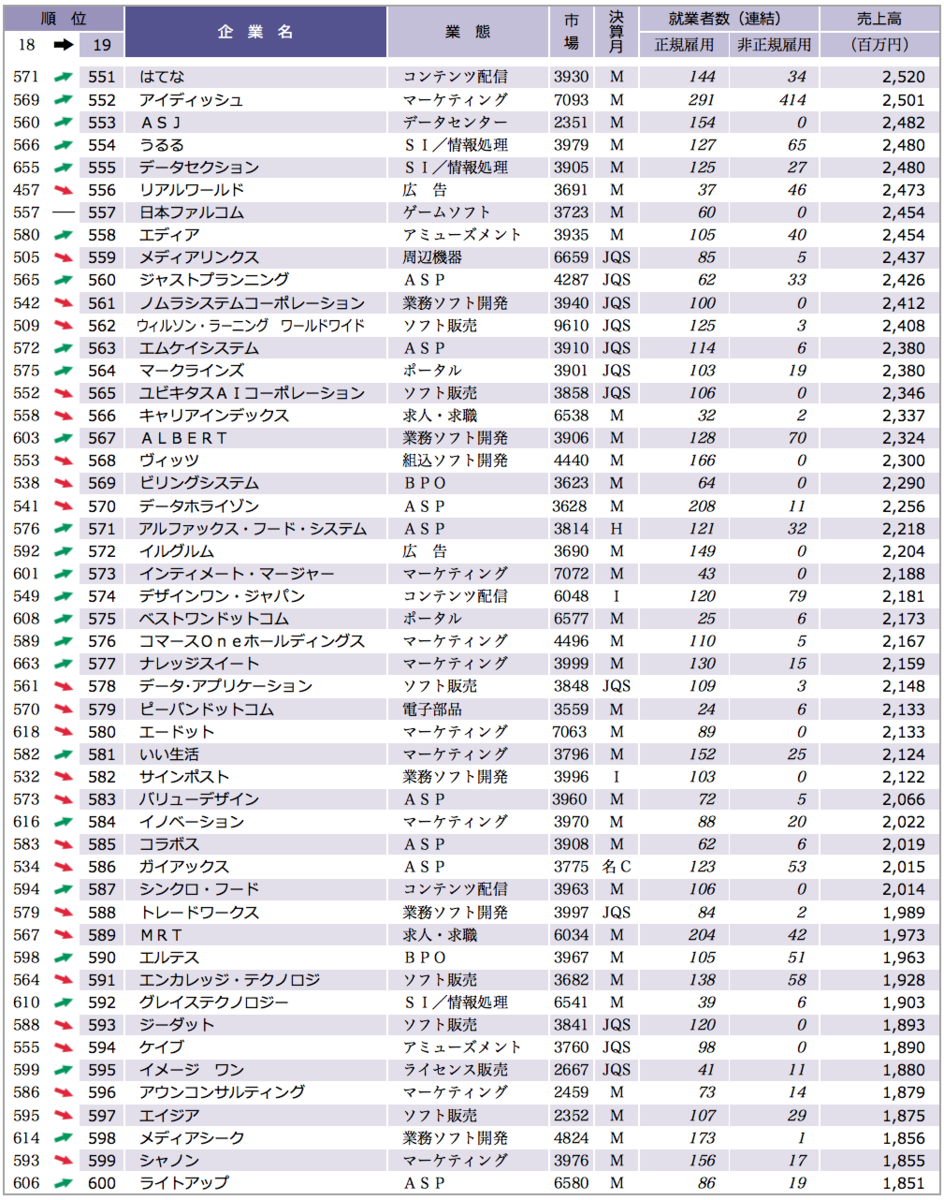Click the red down arrow in the リアルワールド row

[64, 190]
